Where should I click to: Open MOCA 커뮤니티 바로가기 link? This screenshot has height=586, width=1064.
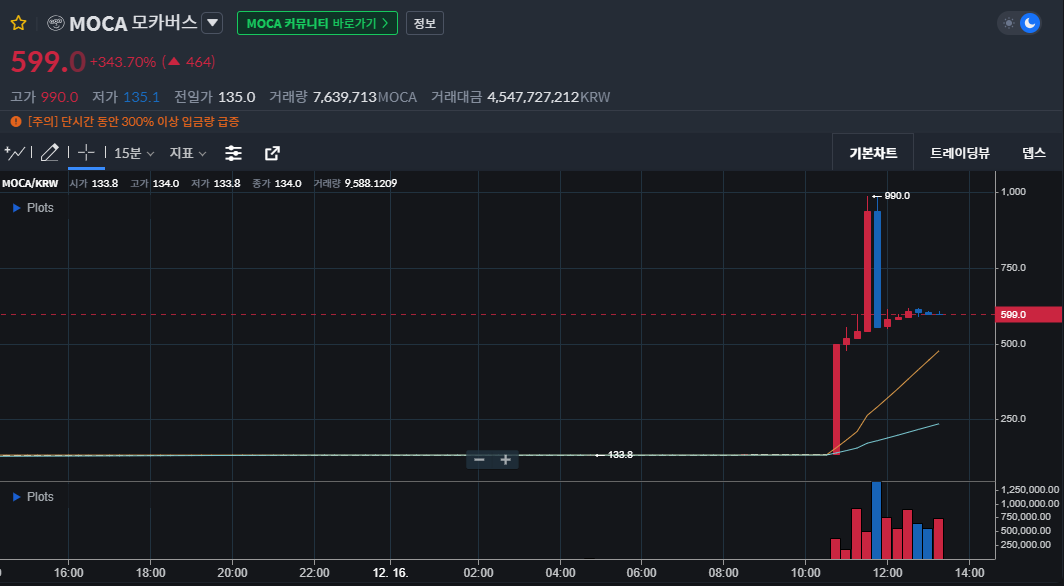(317, 23)
